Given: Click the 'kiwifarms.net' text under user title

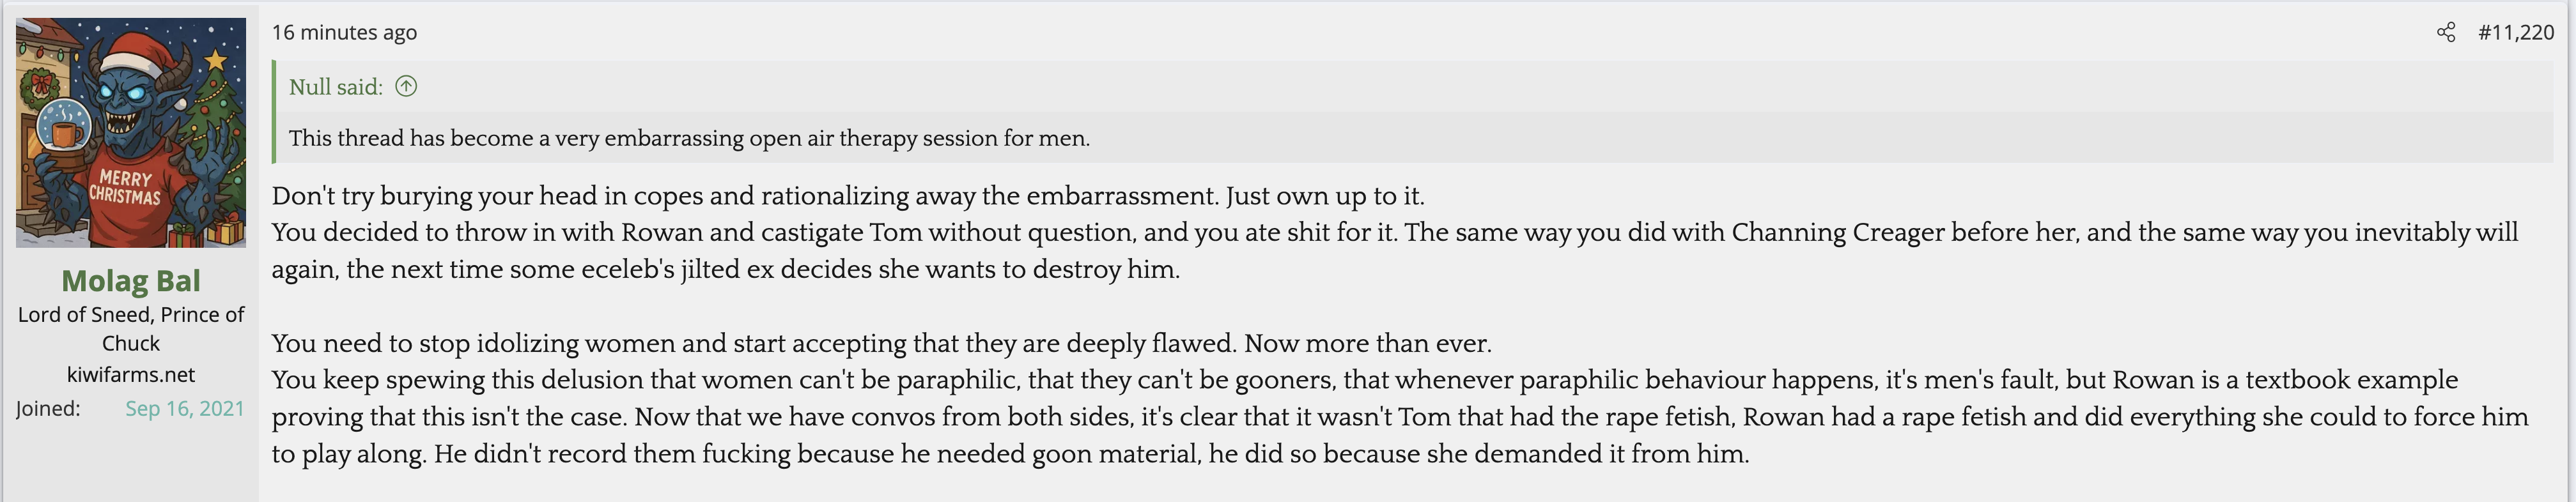Looking at the screenshot, I should coord(131,375).
